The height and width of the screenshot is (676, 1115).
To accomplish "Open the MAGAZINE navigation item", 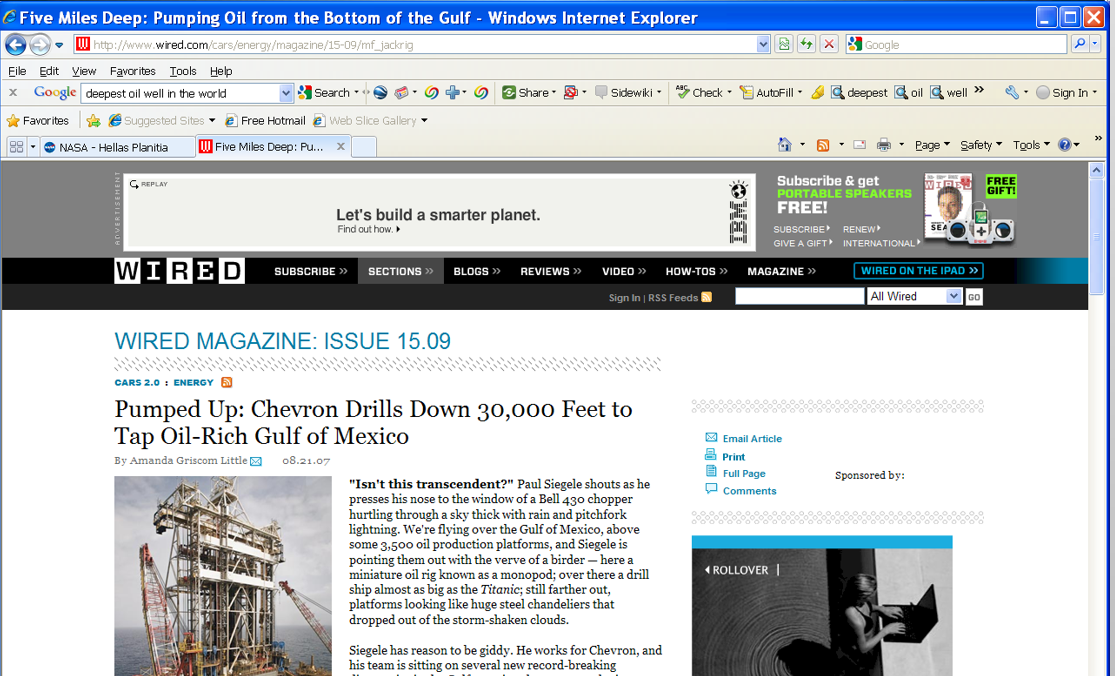I will click(781, 271).
